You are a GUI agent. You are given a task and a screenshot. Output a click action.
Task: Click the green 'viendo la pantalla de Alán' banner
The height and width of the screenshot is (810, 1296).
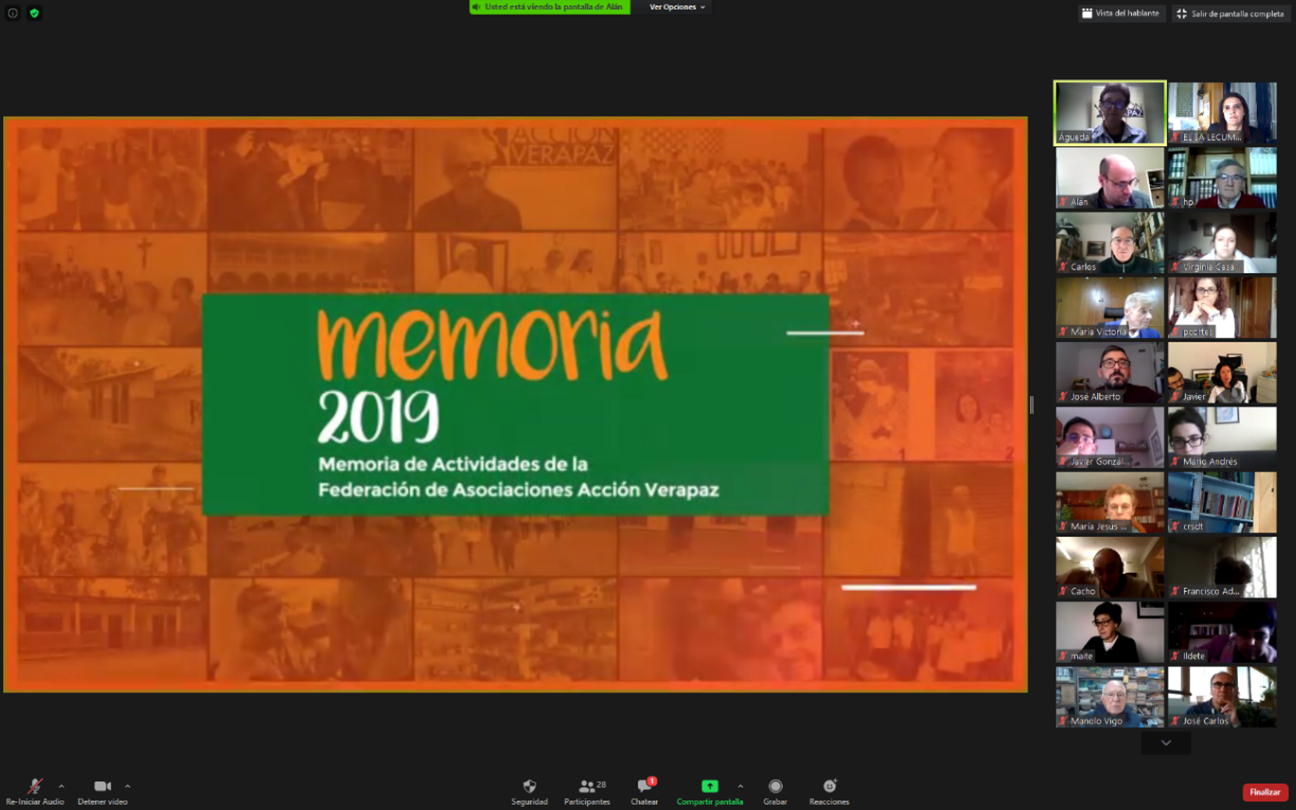(550, 7)
